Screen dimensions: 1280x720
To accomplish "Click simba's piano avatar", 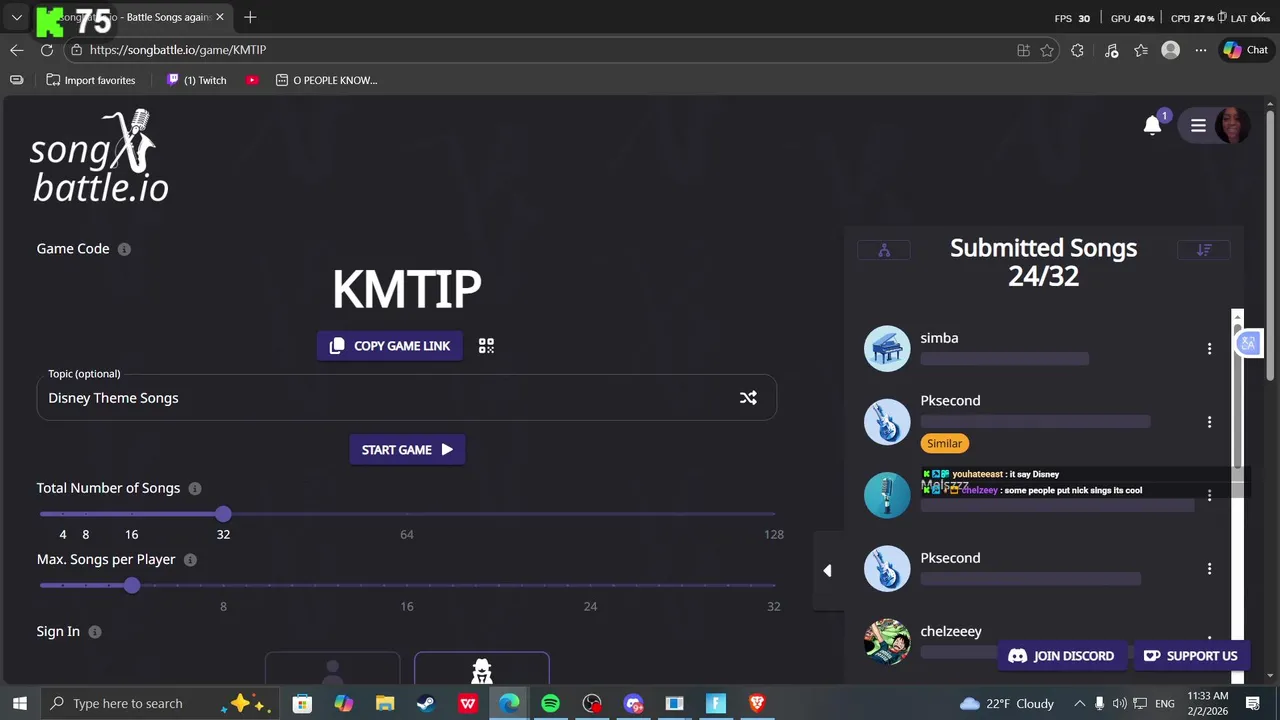I will 887,349.
